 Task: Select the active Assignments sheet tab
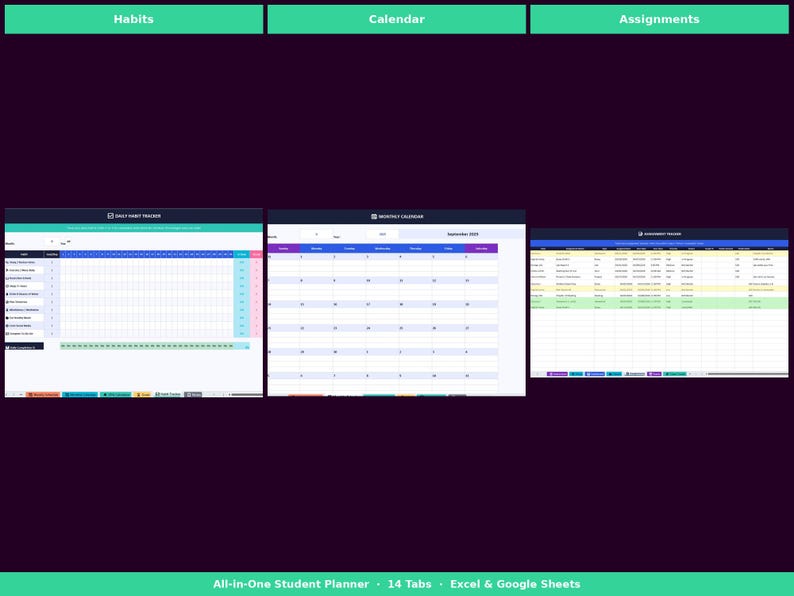point(635,374)
